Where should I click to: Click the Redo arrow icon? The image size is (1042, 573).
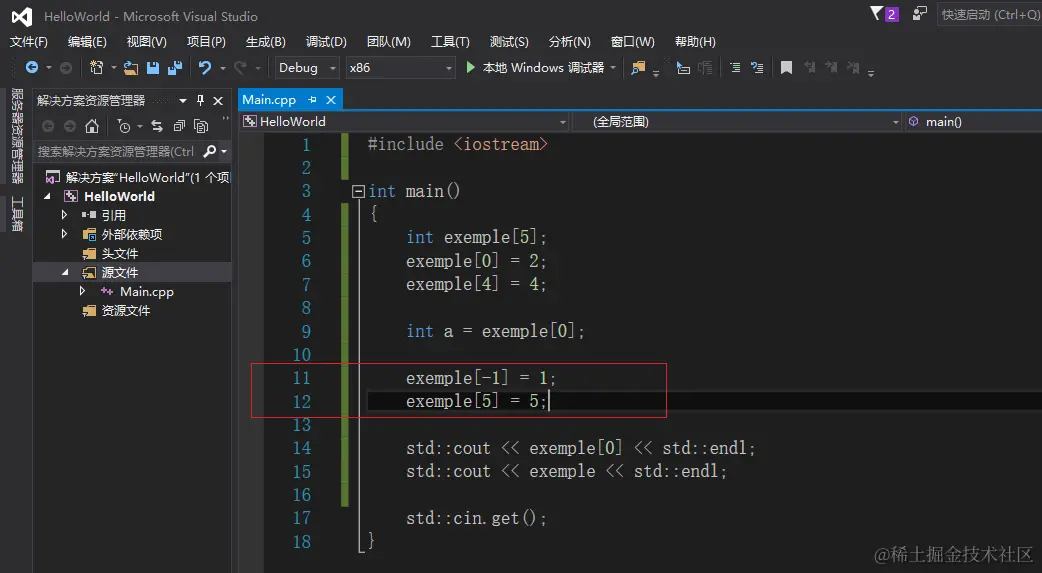pyautogui.click(x=240, y=67)
